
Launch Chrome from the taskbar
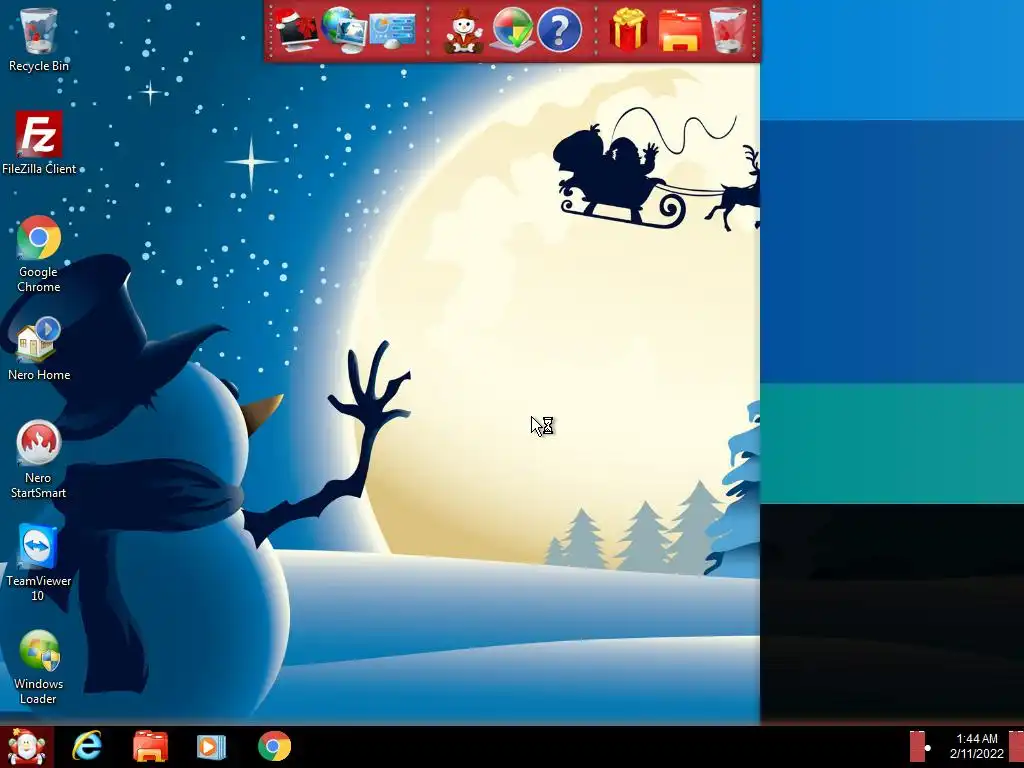(x=274, y=746)
